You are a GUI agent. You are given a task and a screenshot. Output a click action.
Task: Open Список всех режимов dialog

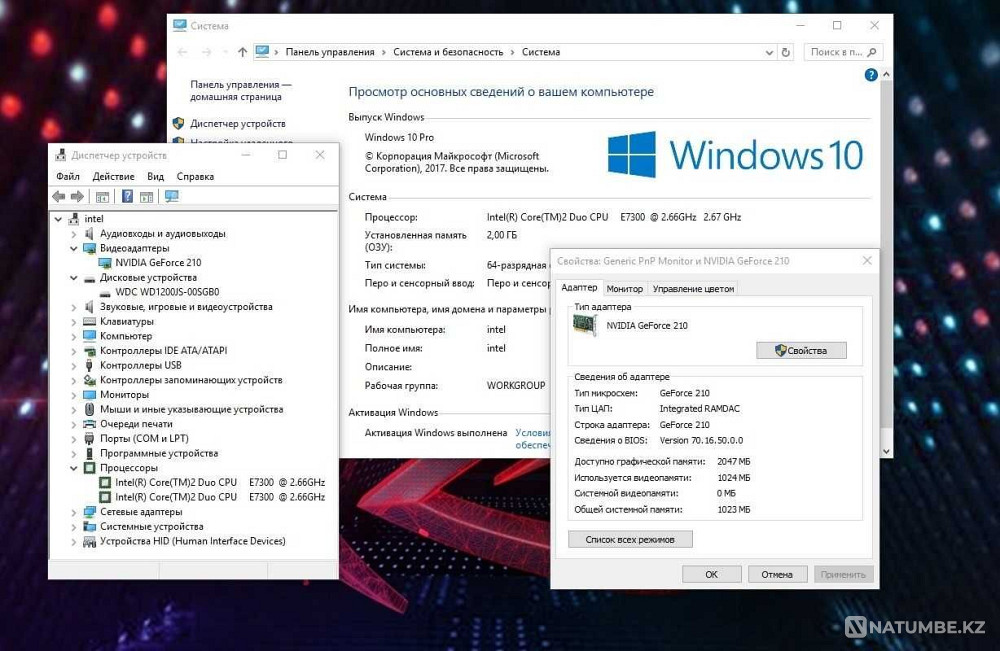(630, 538)
